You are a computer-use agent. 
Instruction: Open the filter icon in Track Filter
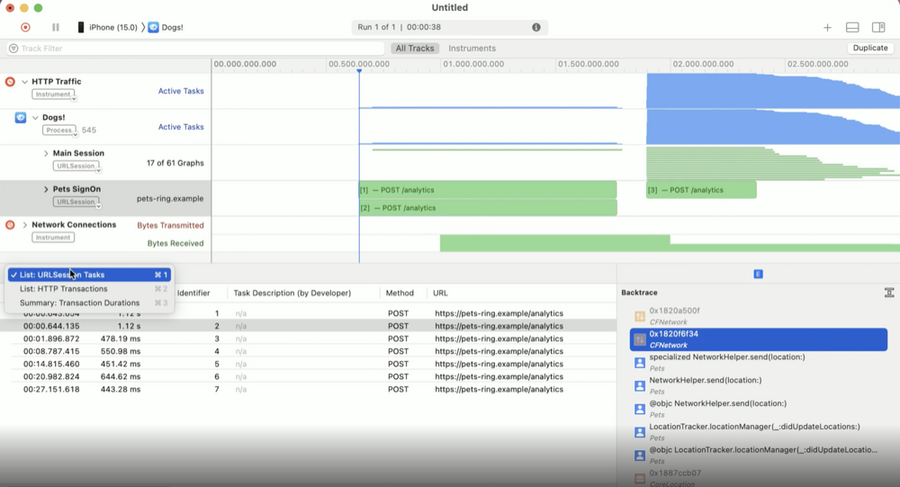tap(14, 48)
